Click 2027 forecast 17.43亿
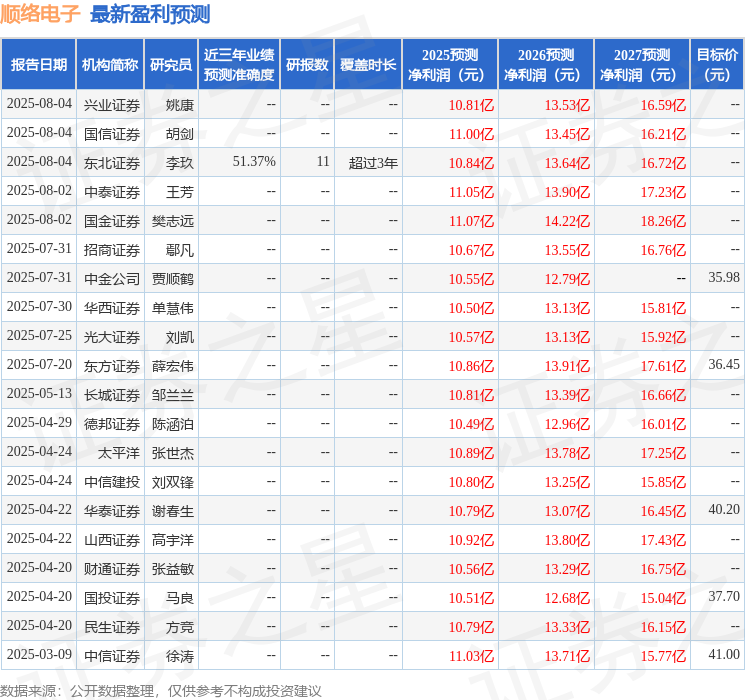The width and height of the screenshot is (745, 700). click(x=663, y=540)
